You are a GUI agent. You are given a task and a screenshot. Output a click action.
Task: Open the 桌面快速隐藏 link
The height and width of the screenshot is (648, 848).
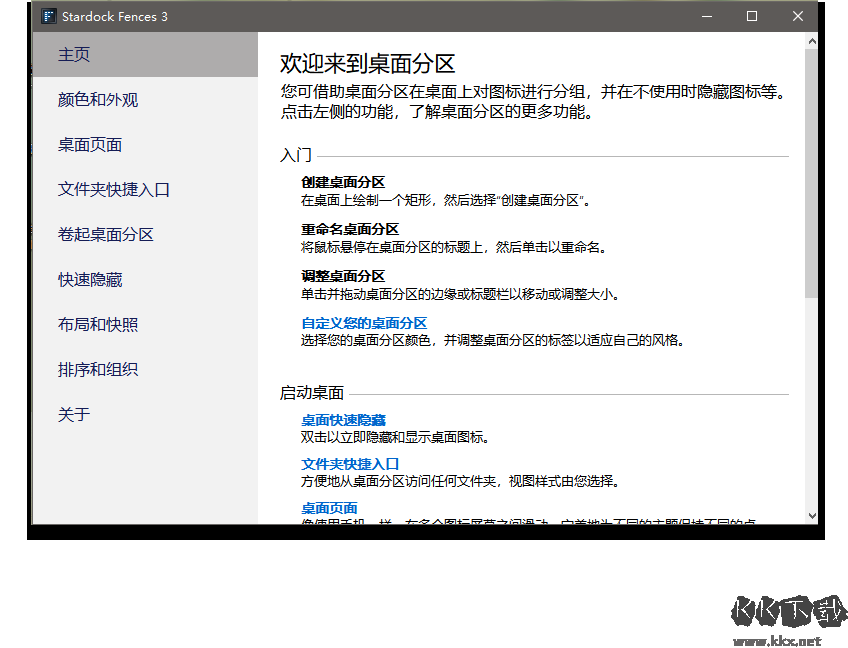[x=343, y=420]
